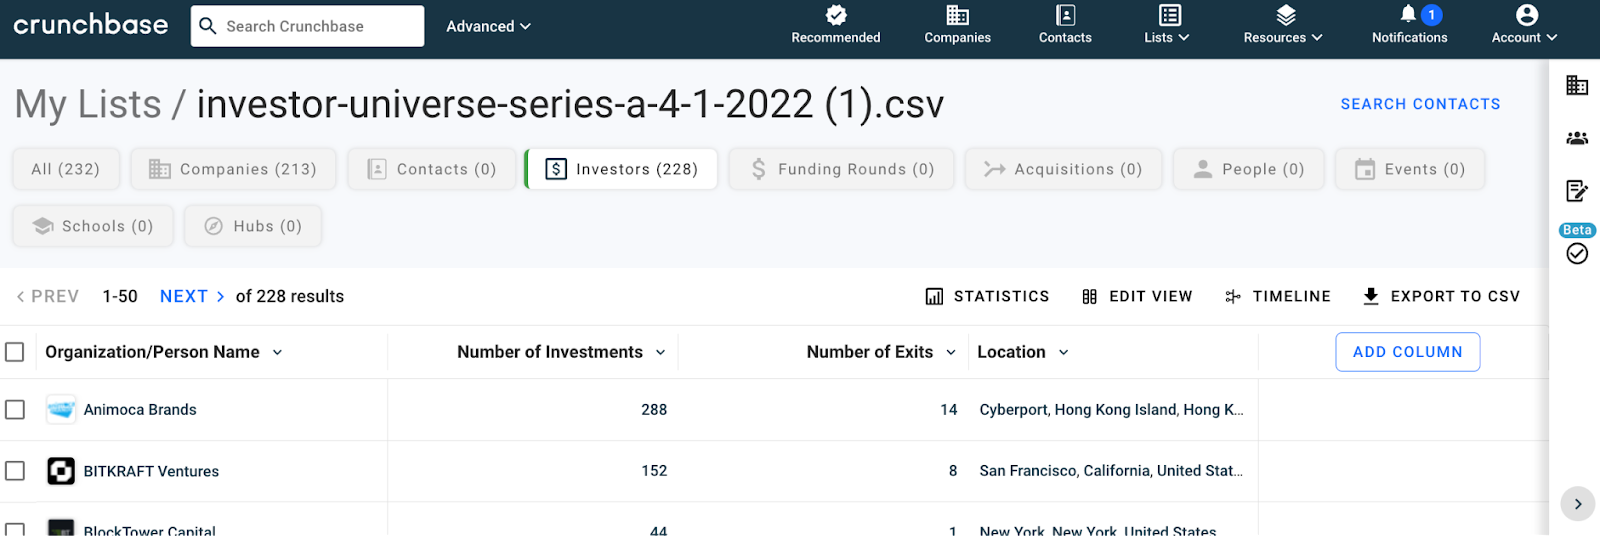Open the right sidebar people group icon
The image size is (1600, 536).
(x=1577, y=138)
